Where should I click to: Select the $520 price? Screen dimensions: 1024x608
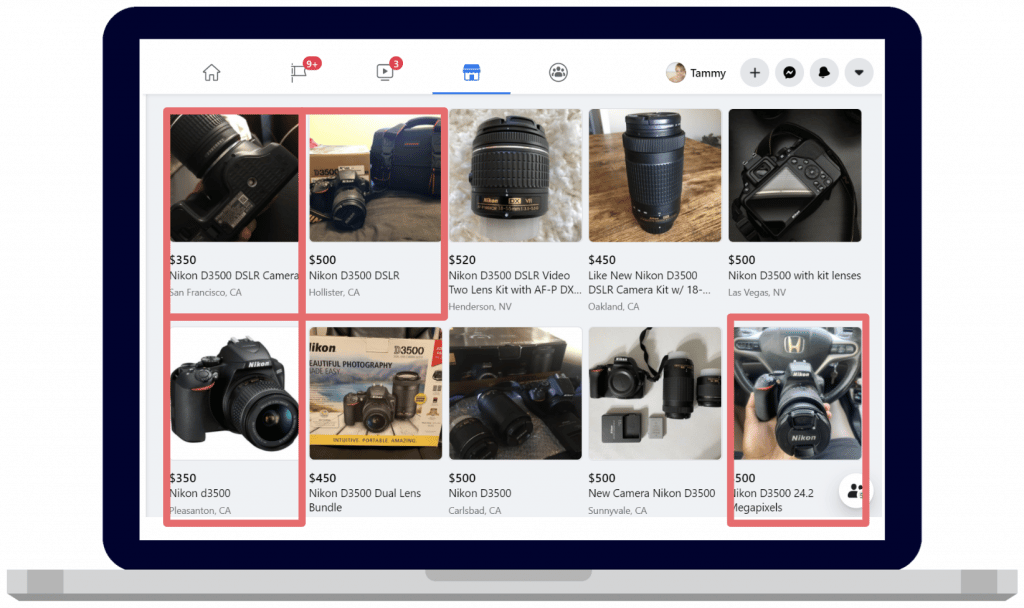click(462, 260)
